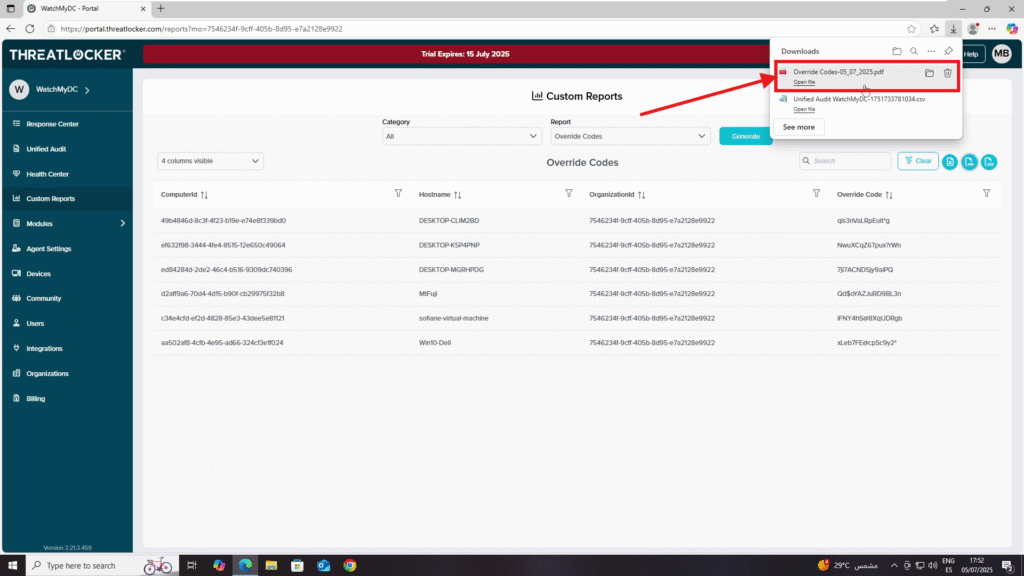Click the Generate button
Screen dimensions: 1024x576
coord(745,136)
